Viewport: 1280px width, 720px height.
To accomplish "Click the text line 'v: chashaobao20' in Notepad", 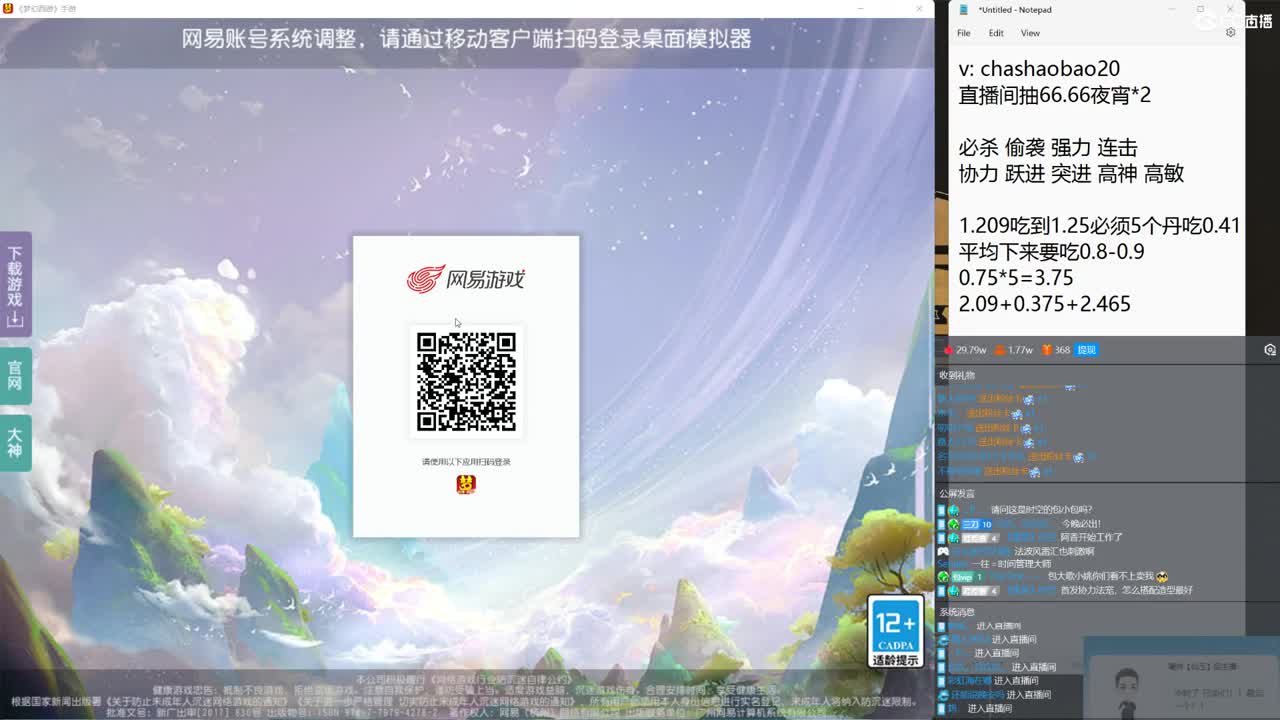I will click(1039, 69).
